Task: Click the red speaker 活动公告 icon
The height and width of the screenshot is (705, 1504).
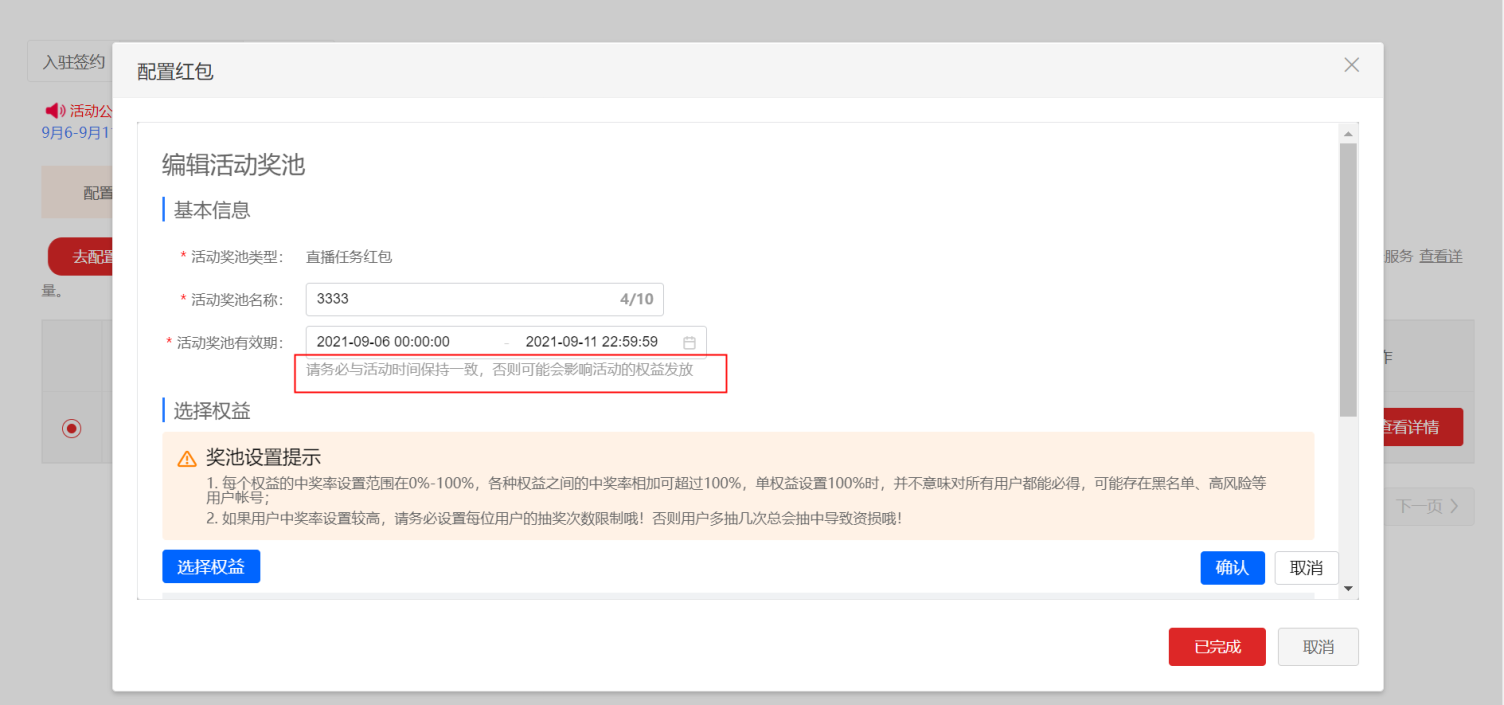Action: coord(54,110)
